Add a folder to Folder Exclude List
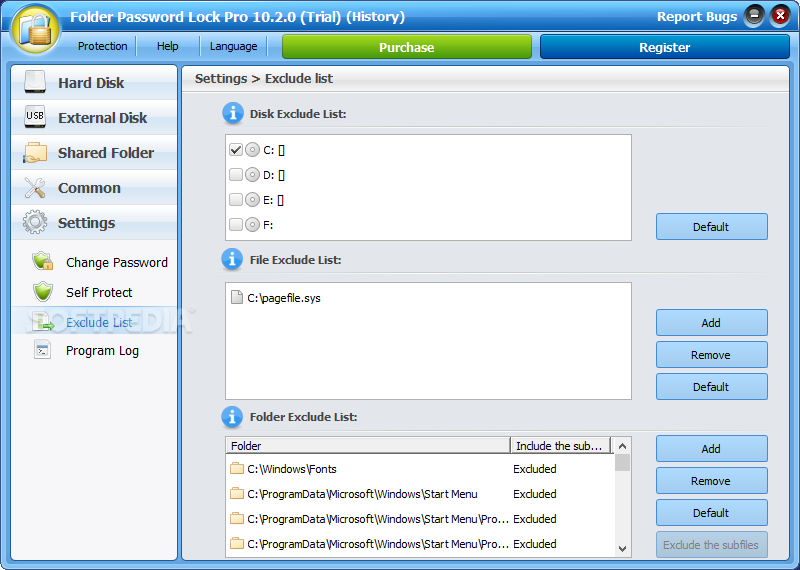This screenshot has width=800, height=570. click(711, 449)
